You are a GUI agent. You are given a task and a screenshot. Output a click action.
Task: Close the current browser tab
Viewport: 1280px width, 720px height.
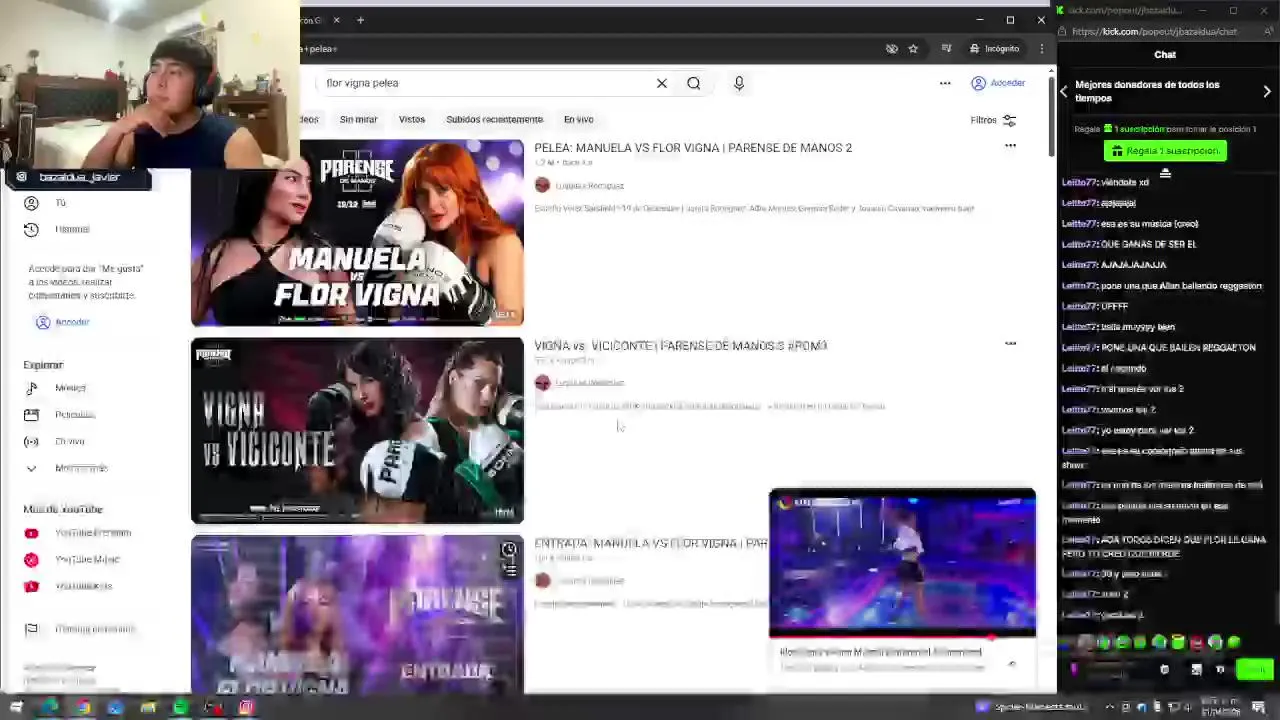336,20
